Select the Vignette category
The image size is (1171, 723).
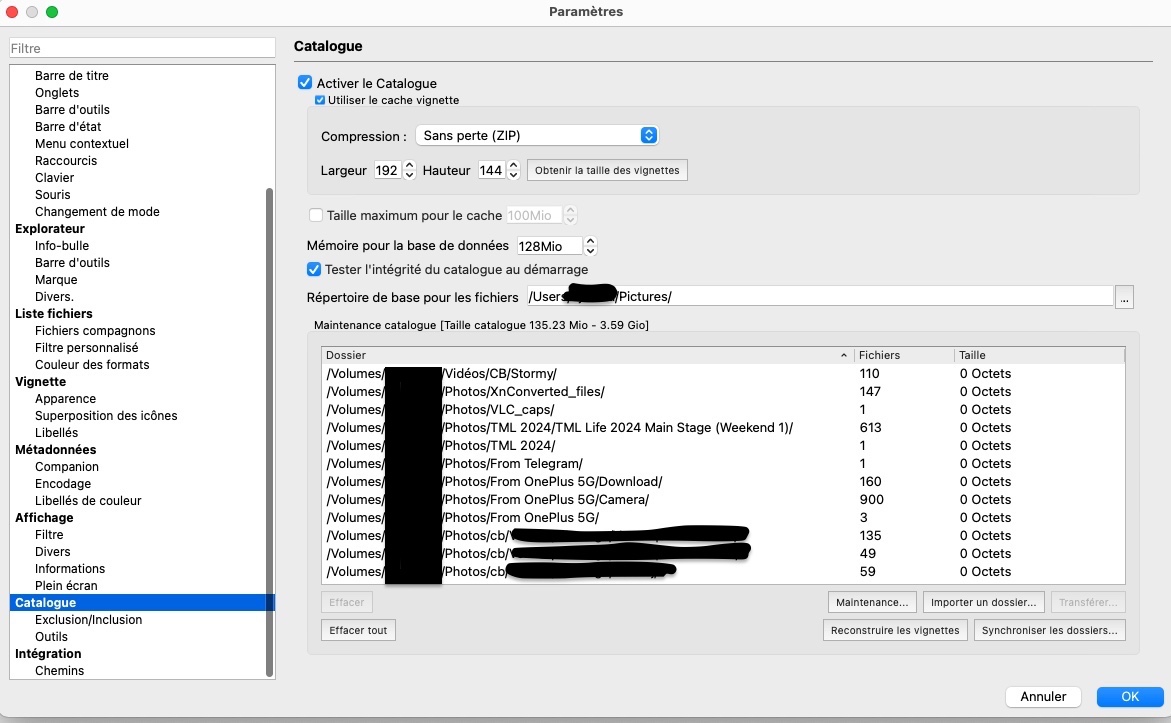(40, 382)
